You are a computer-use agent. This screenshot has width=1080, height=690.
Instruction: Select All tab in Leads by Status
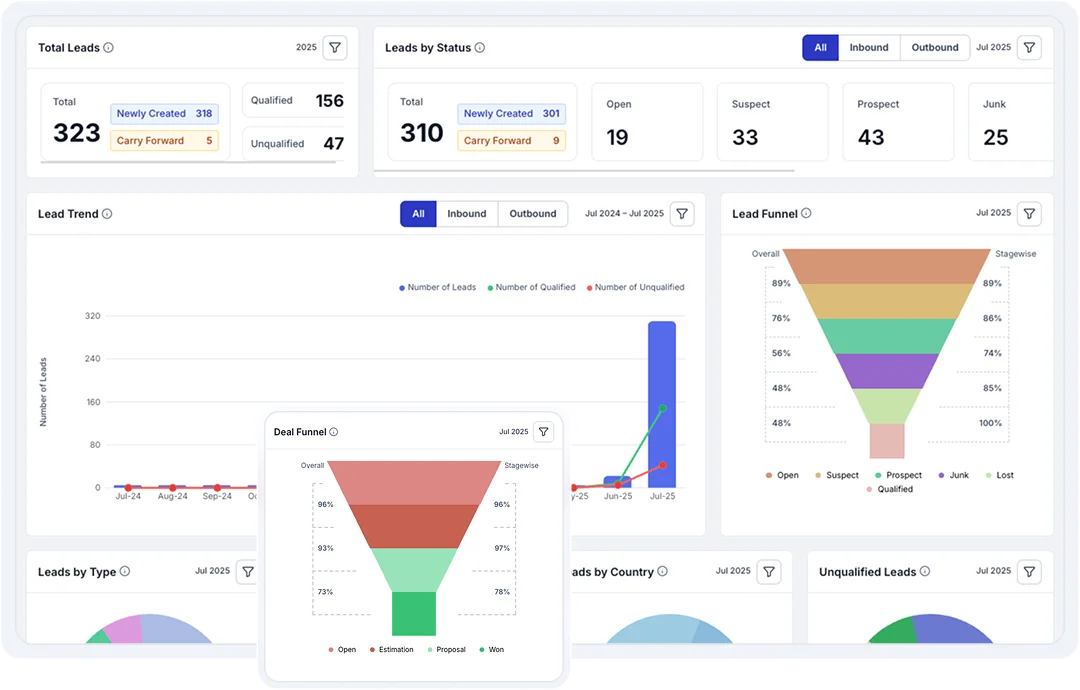pos(820,48)
